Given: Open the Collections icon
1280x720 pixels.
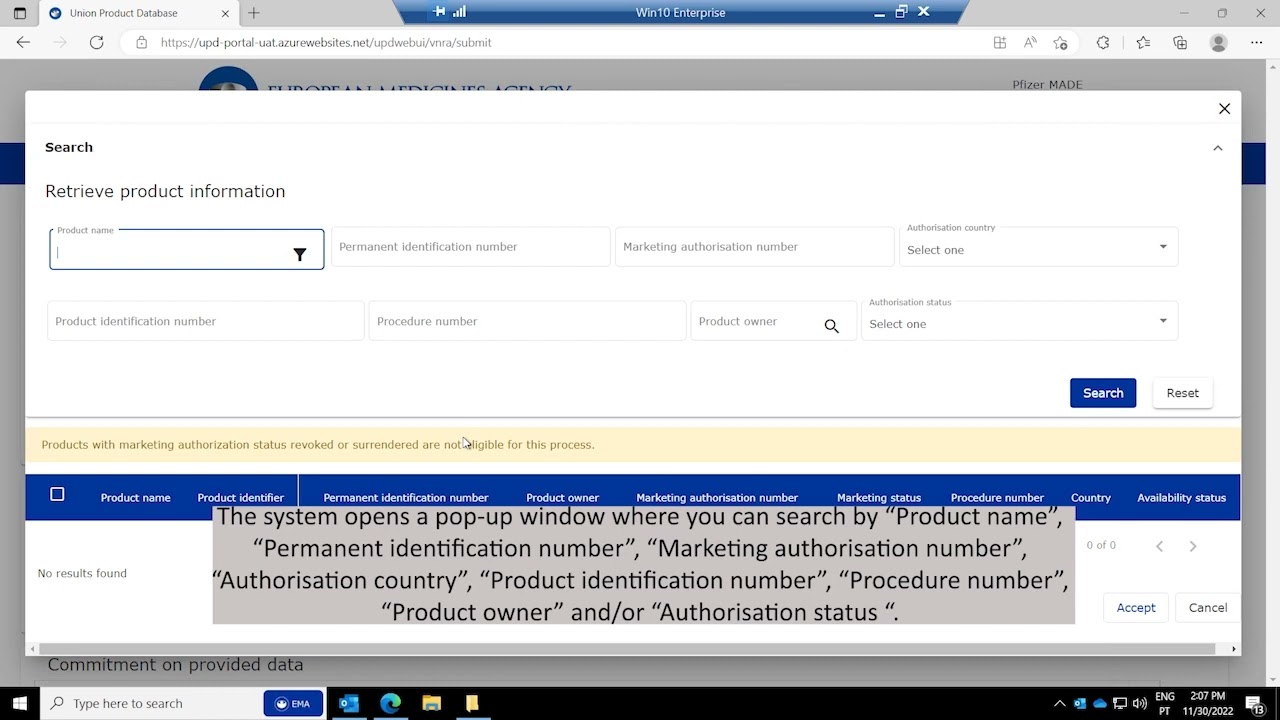Looking at the screenshot, I should click(x=1180, y=42).
